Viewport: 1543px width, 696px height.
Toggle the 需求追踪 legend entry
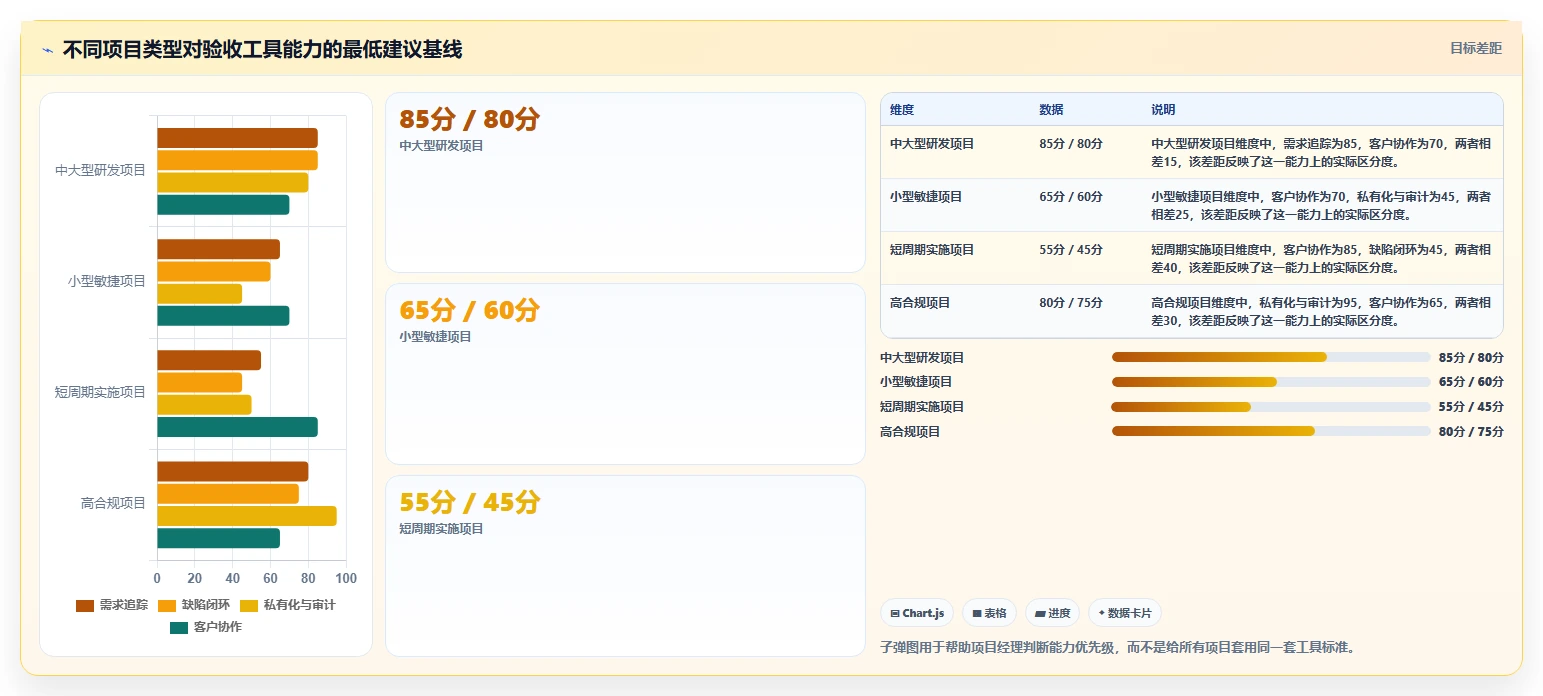tap(112, 605)
